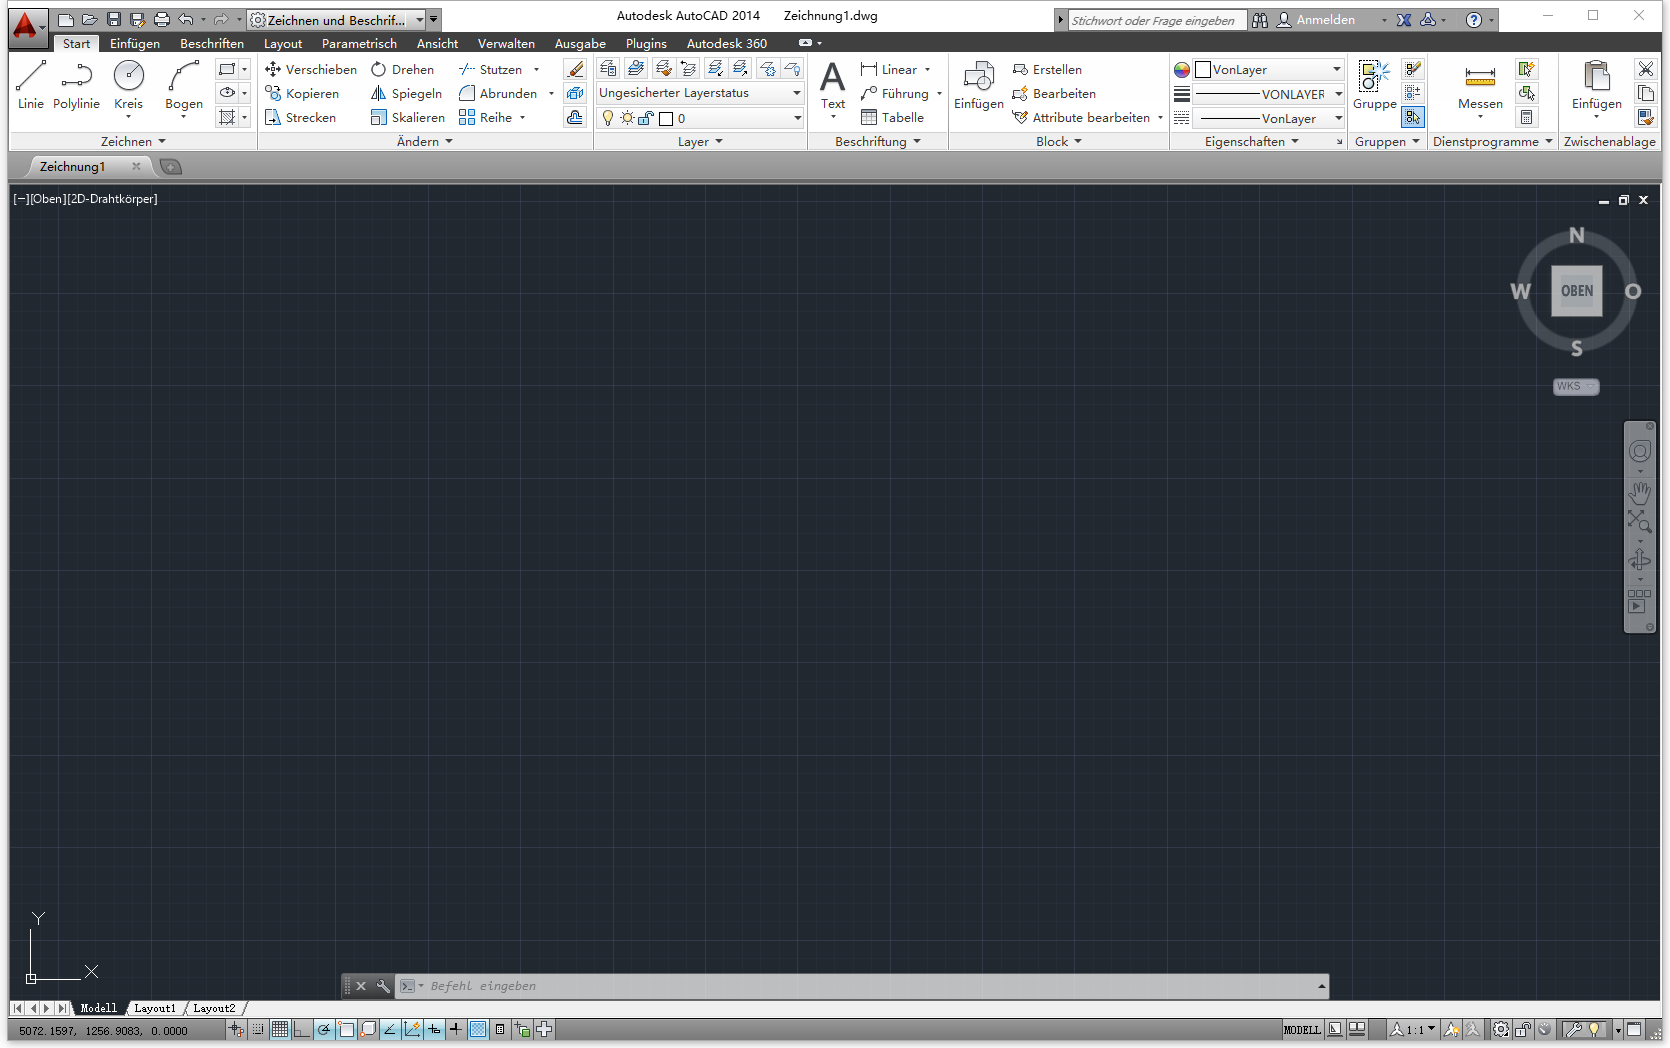
Task: Select the Linie drawing tool
Action: coord(31,85)
